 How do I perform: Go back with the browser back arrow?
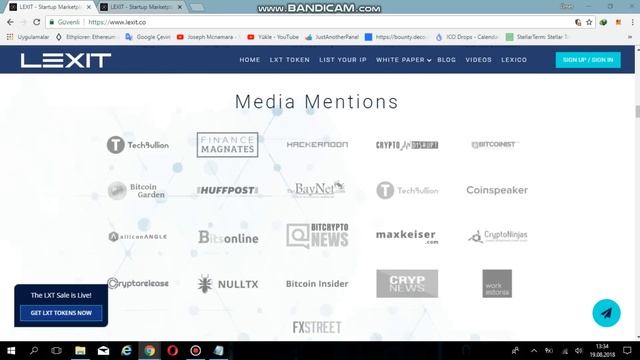point(10,22)
